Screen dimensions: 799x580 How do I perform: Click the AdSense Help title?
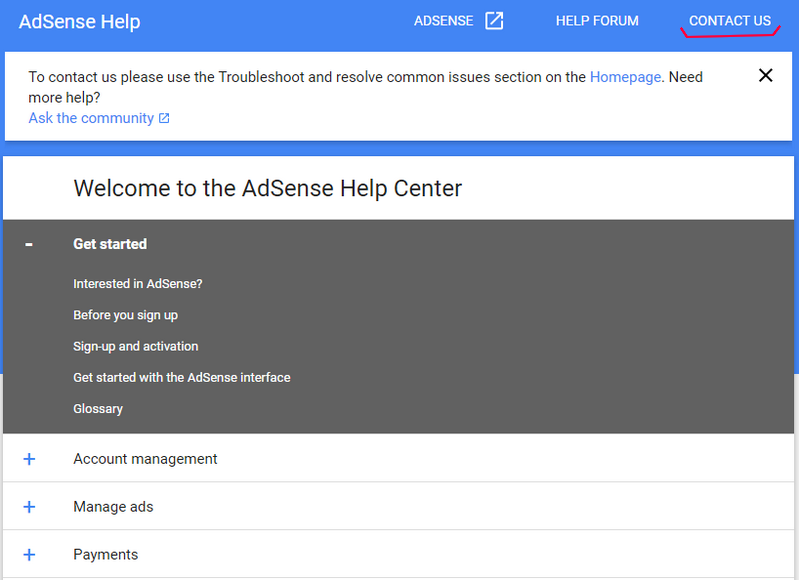click(x=79, y=22)
